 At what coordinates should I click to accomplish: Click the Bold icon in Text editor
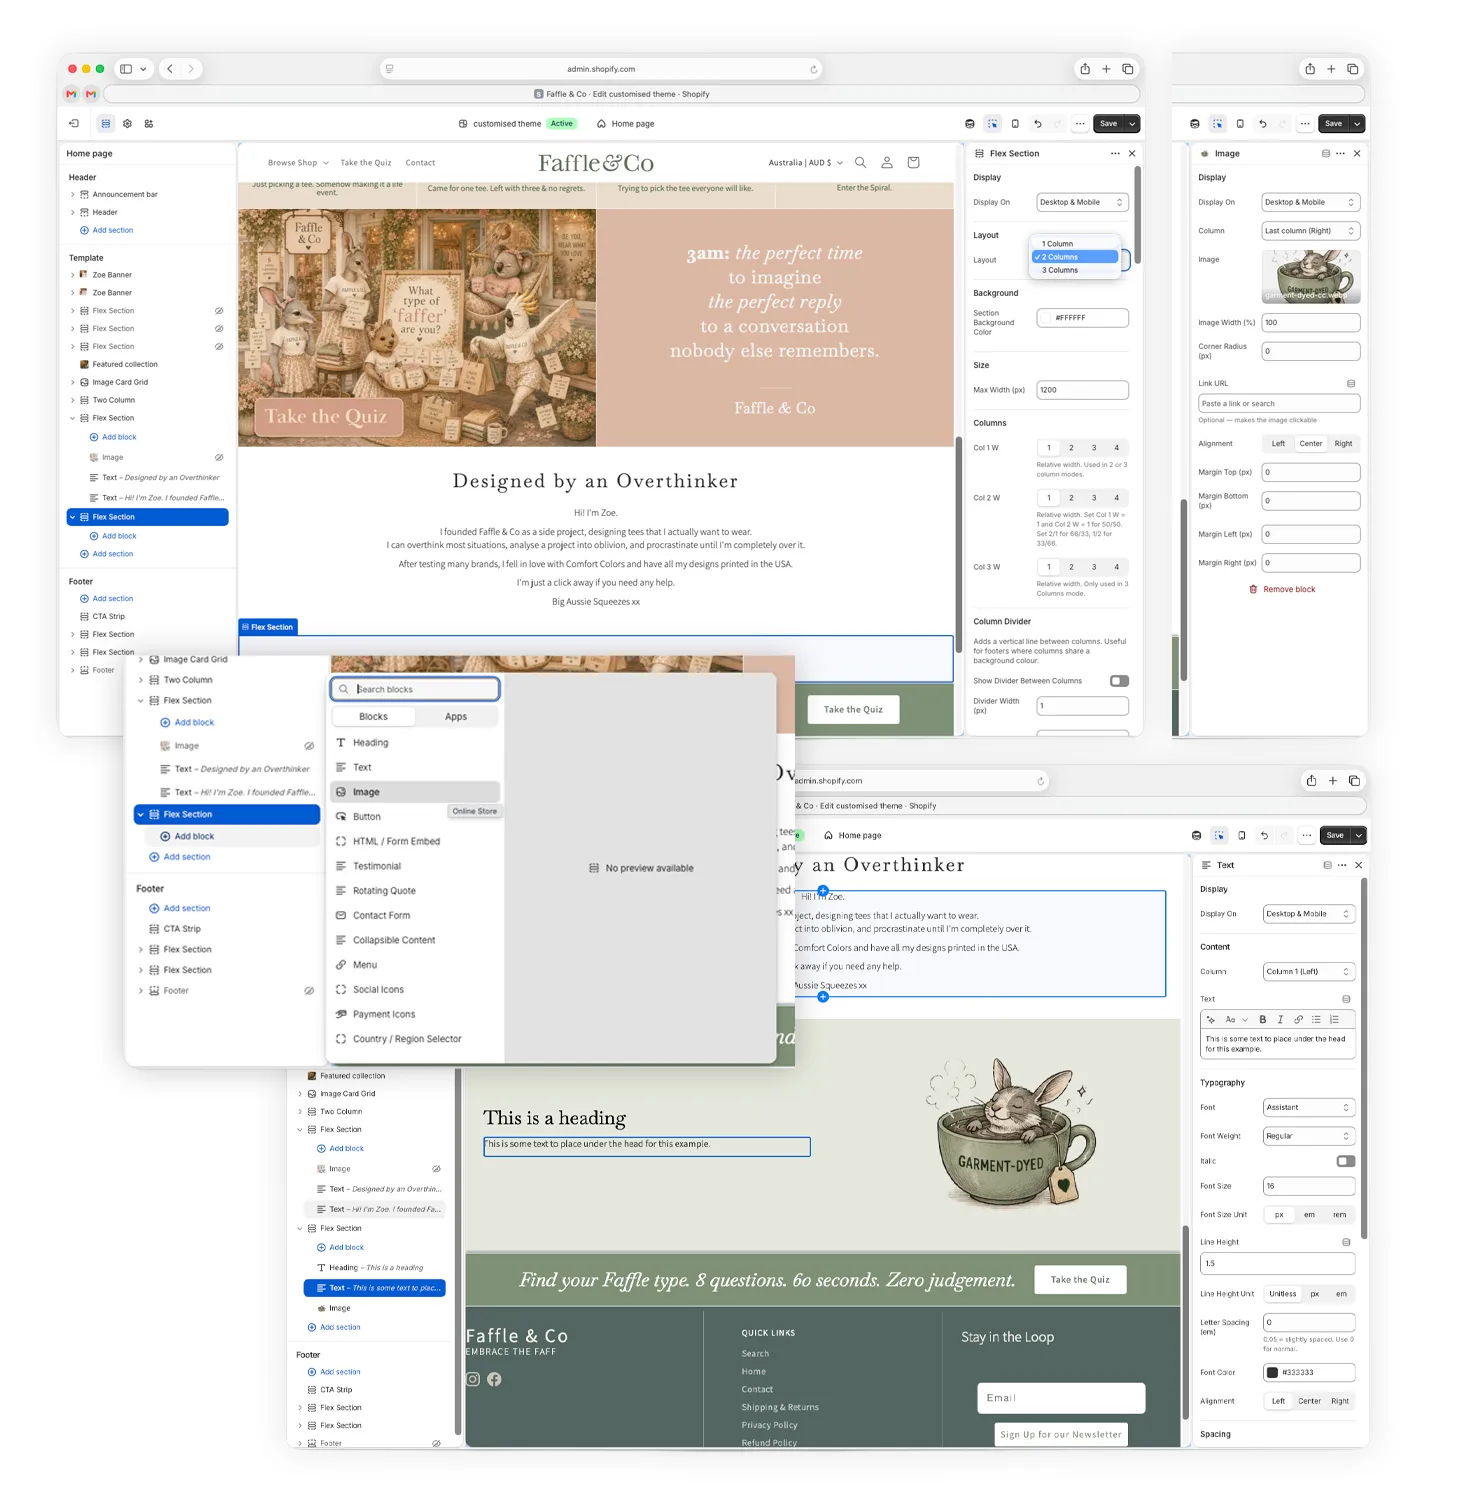pos(1263,1020)
